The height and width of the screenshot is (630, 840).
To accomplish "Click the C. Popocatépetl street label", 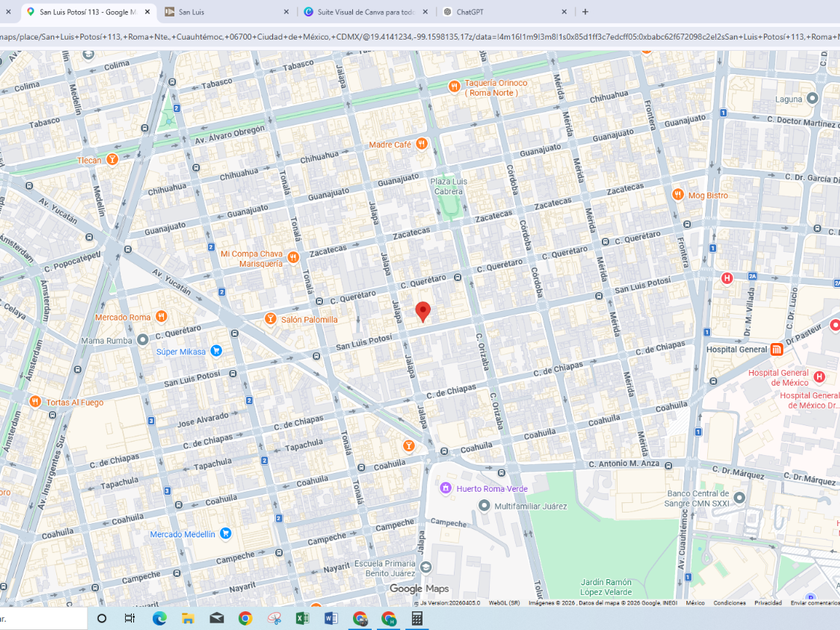I will (x=72, y=261).
